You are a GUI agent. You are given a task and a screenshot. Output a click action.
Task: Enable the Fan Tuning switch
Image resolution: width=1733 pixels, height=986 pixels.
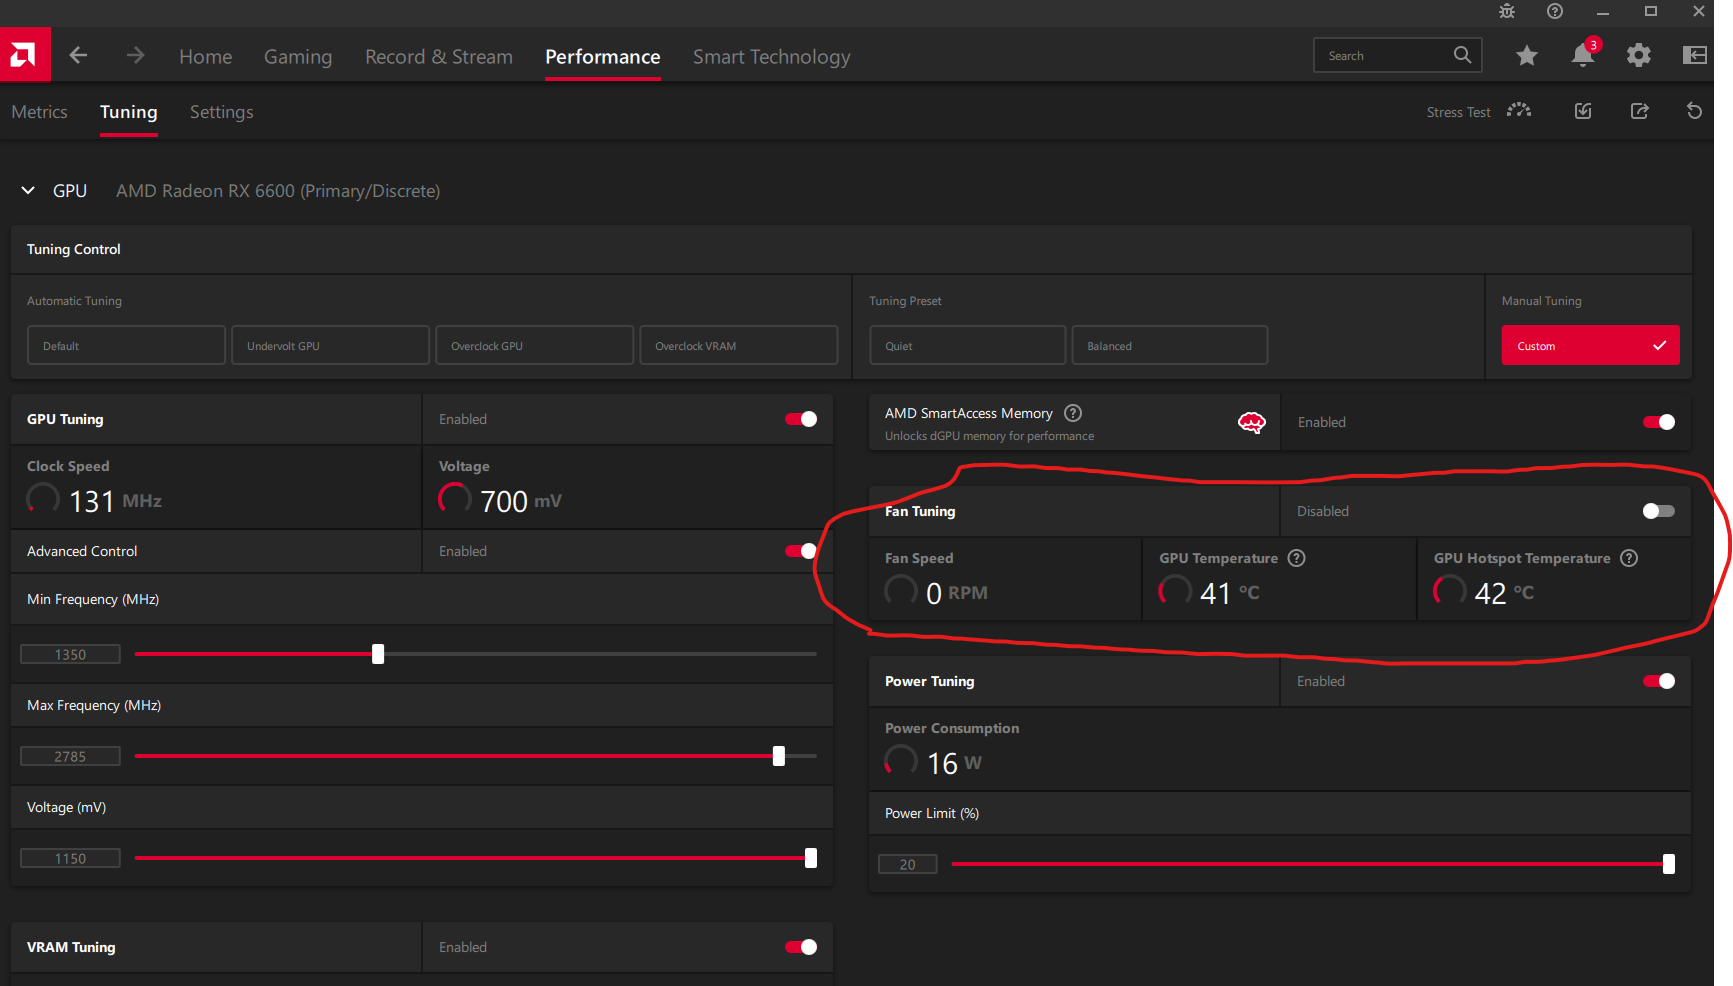(1659, 511)
